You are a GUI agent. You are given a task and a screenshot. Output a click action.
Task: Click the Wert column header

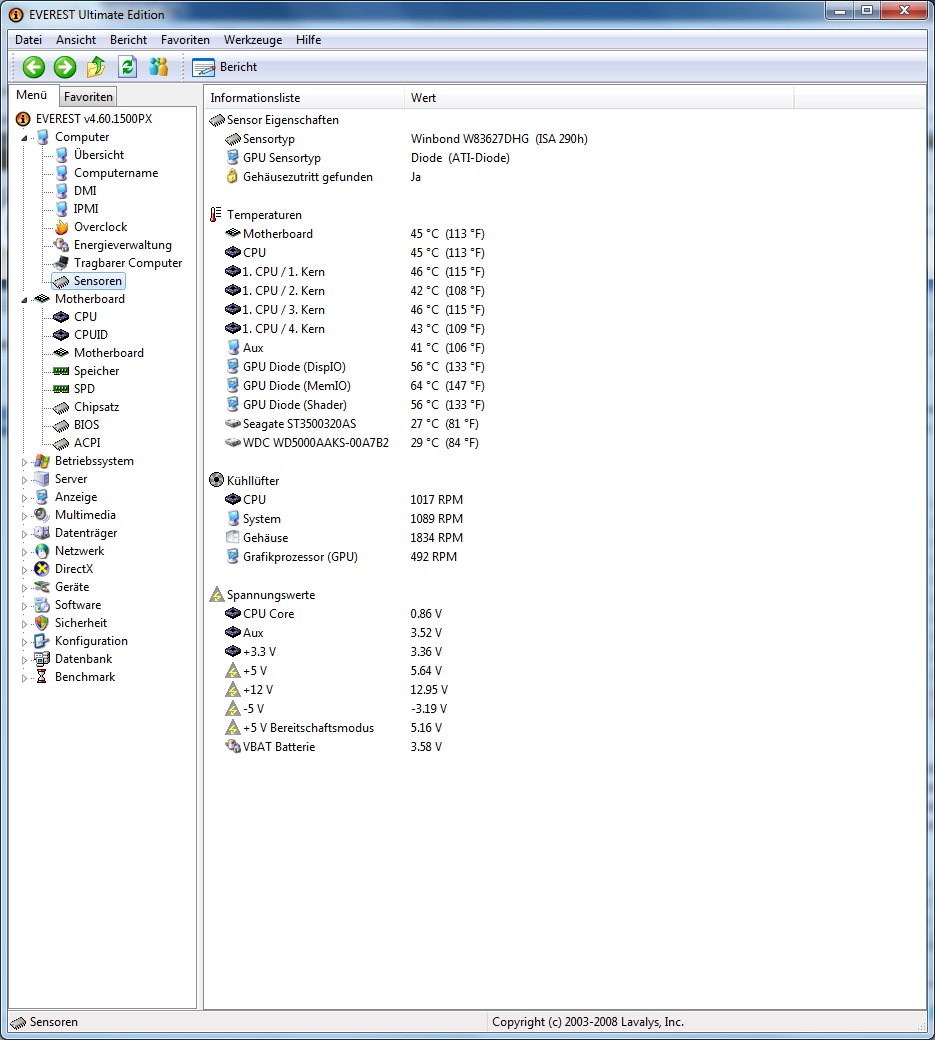599,98
